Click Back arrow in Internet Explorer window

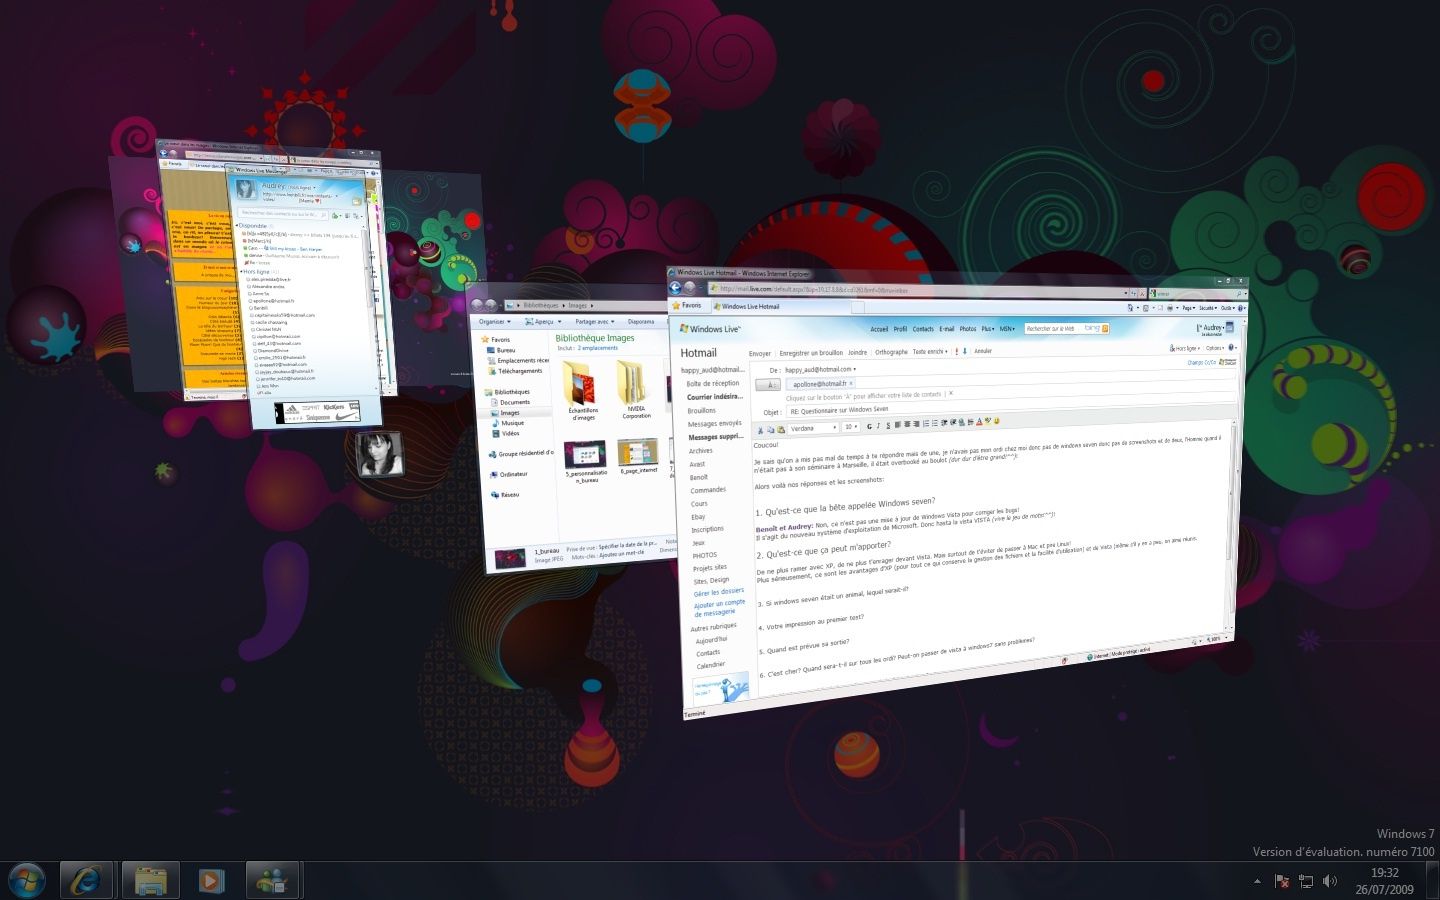pyautogui.click(x=675, y=288)
